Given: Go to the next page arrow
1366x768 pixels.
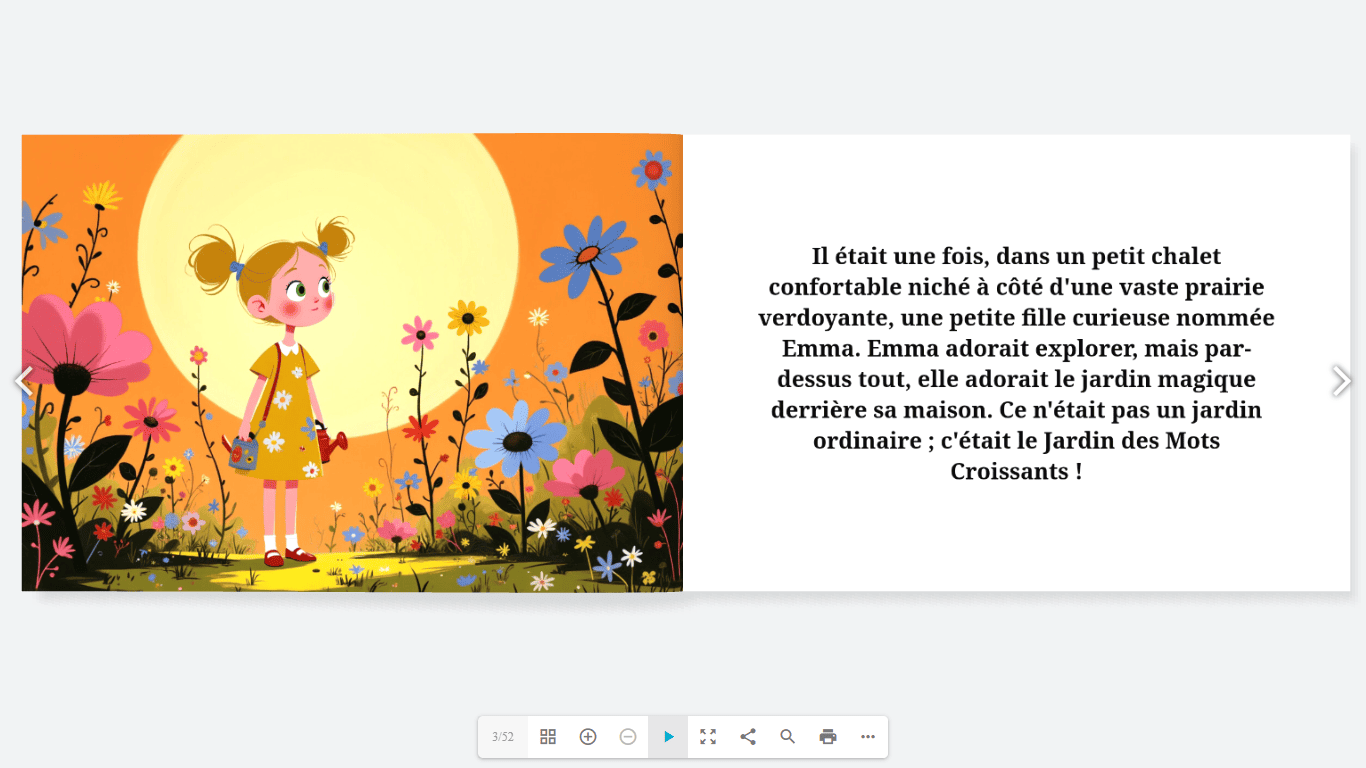Looking at the screenshot, I should click(1341, 380).
